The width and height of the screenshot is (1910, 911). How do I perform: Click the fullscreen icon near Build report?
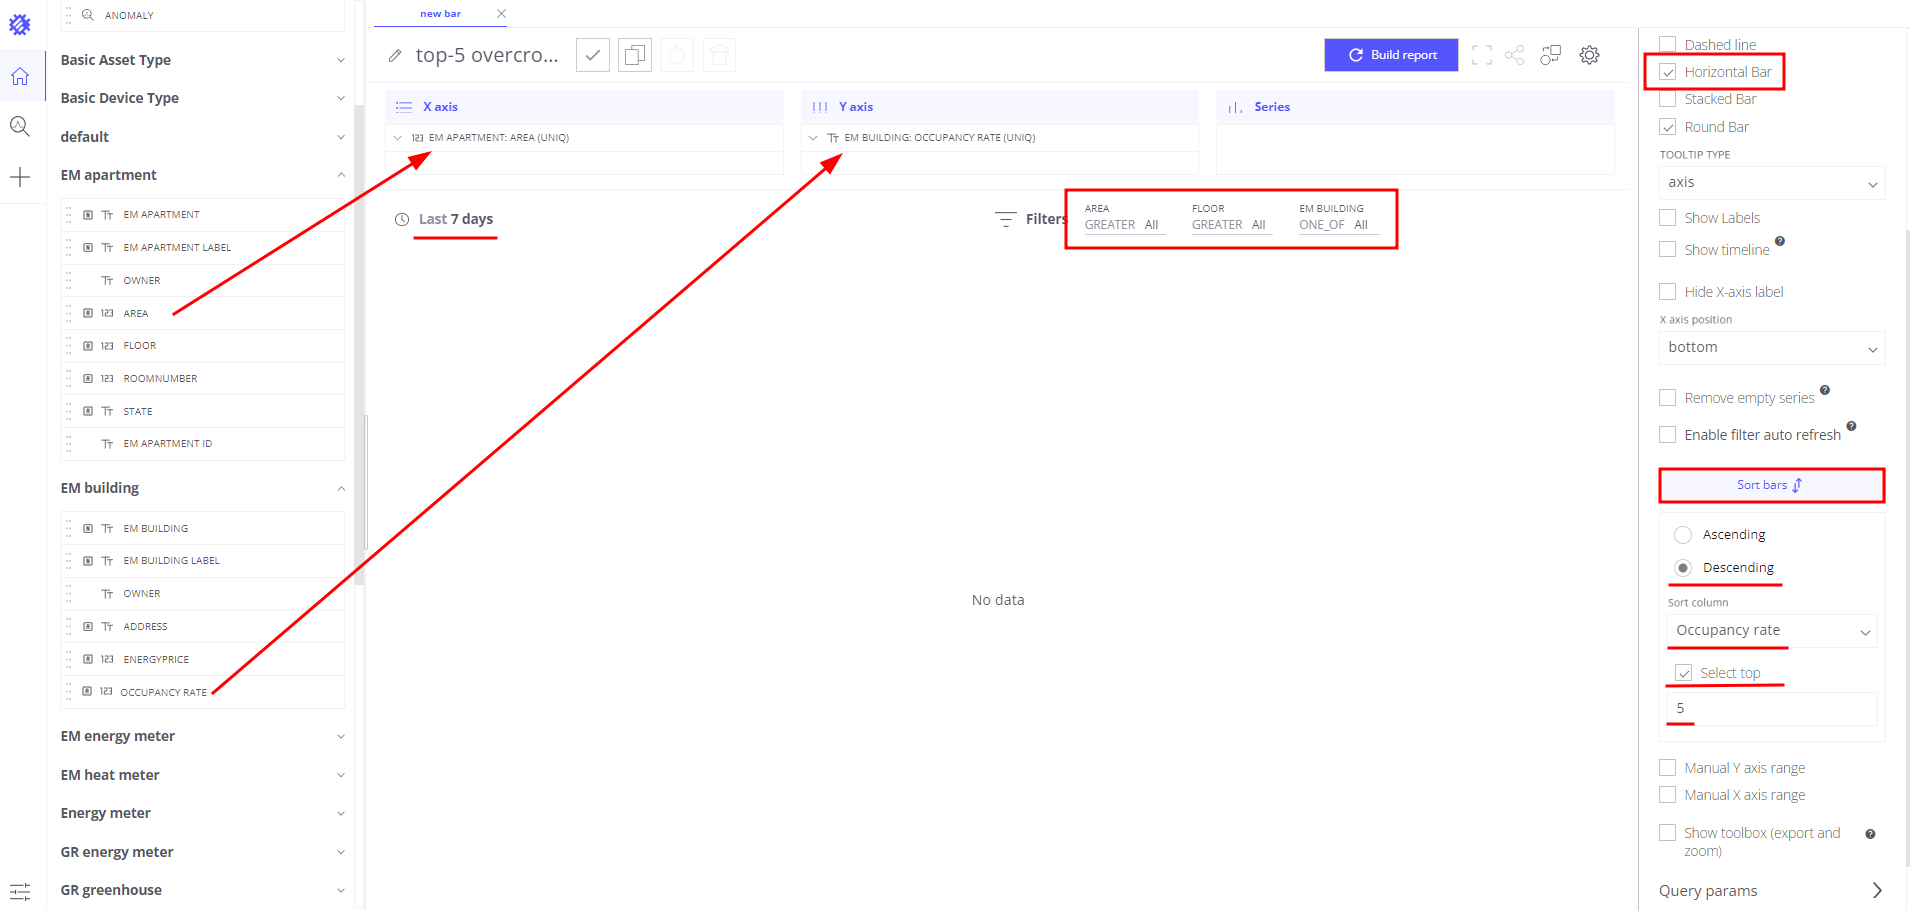pyautogui.click(x=1482, y=55)
